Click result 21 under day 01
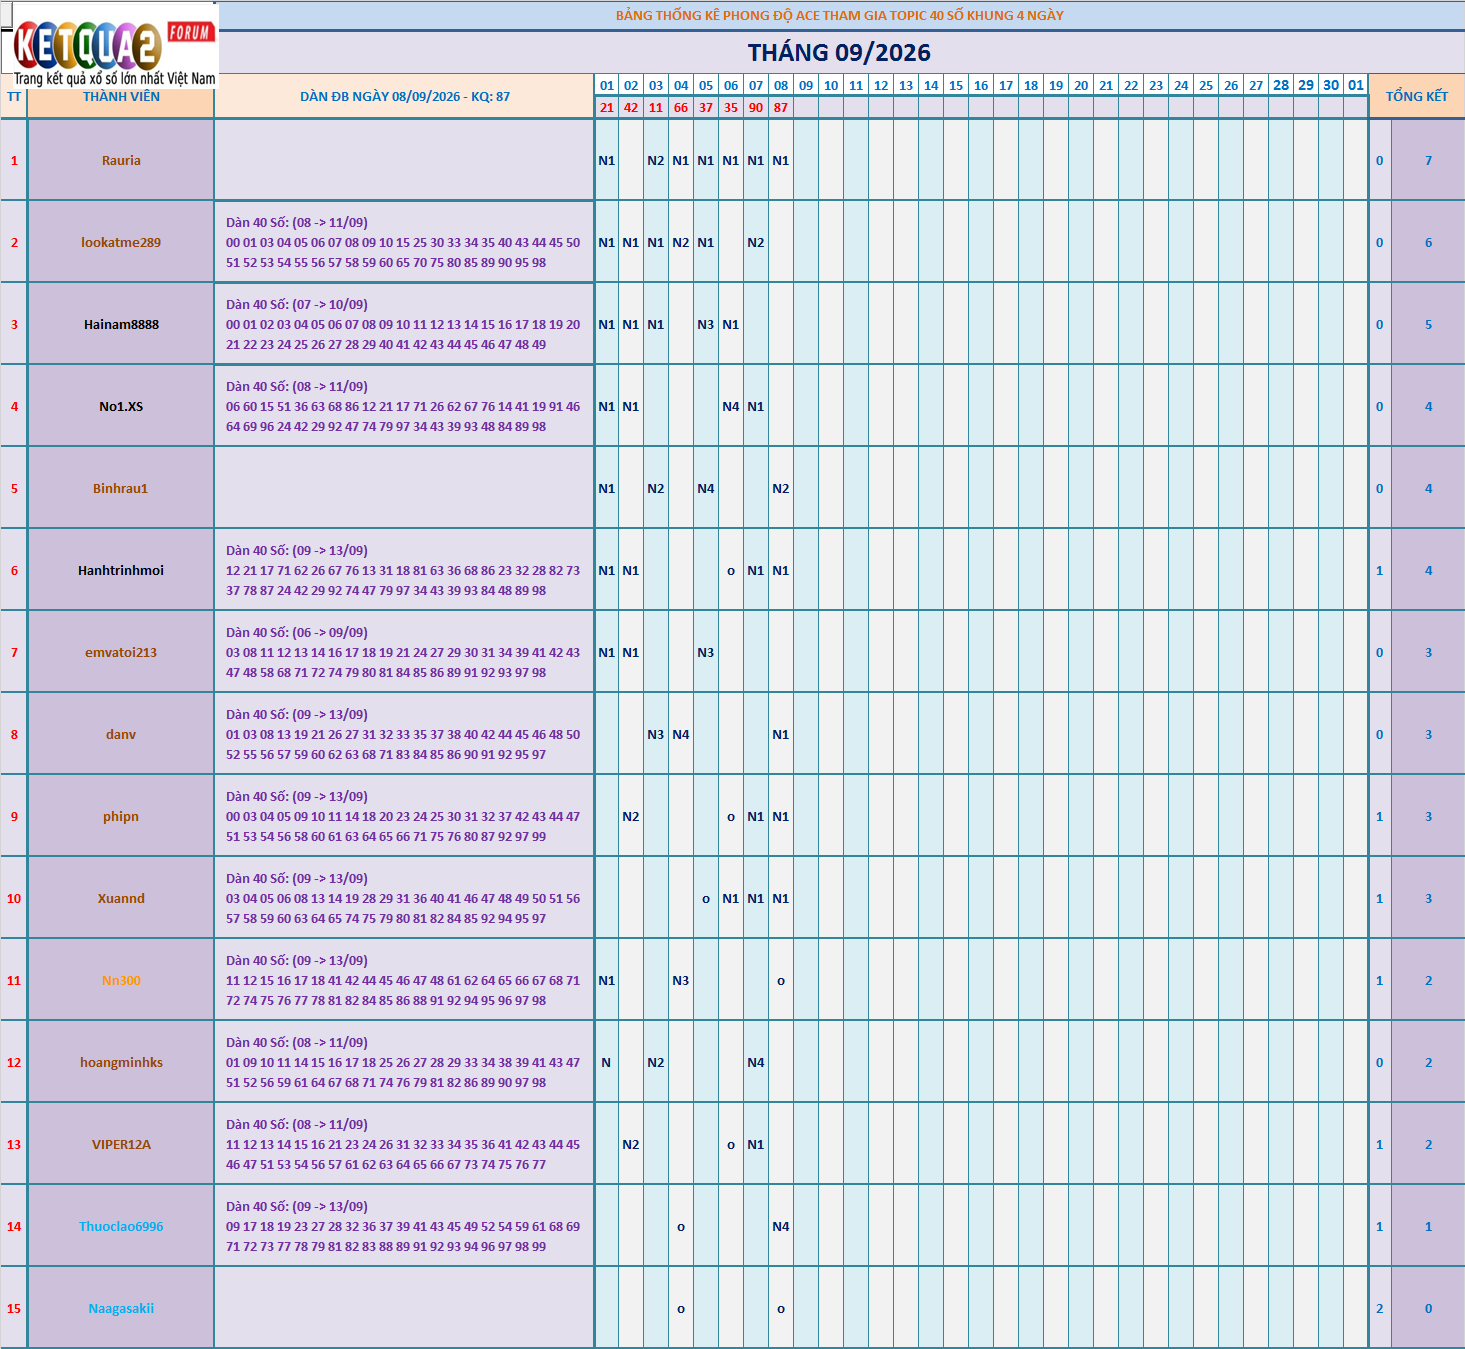 tap(607, 108)
